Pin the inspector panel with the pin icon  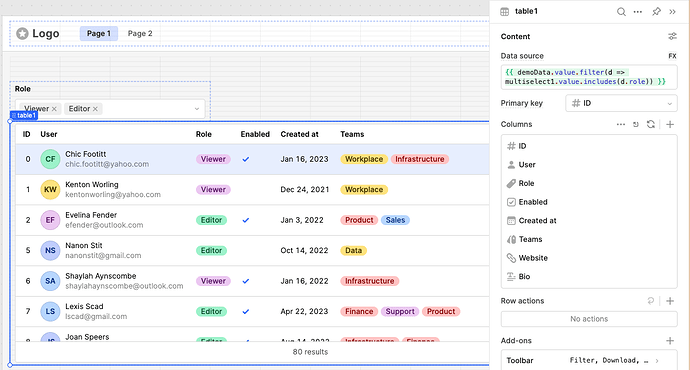point(656,12)
